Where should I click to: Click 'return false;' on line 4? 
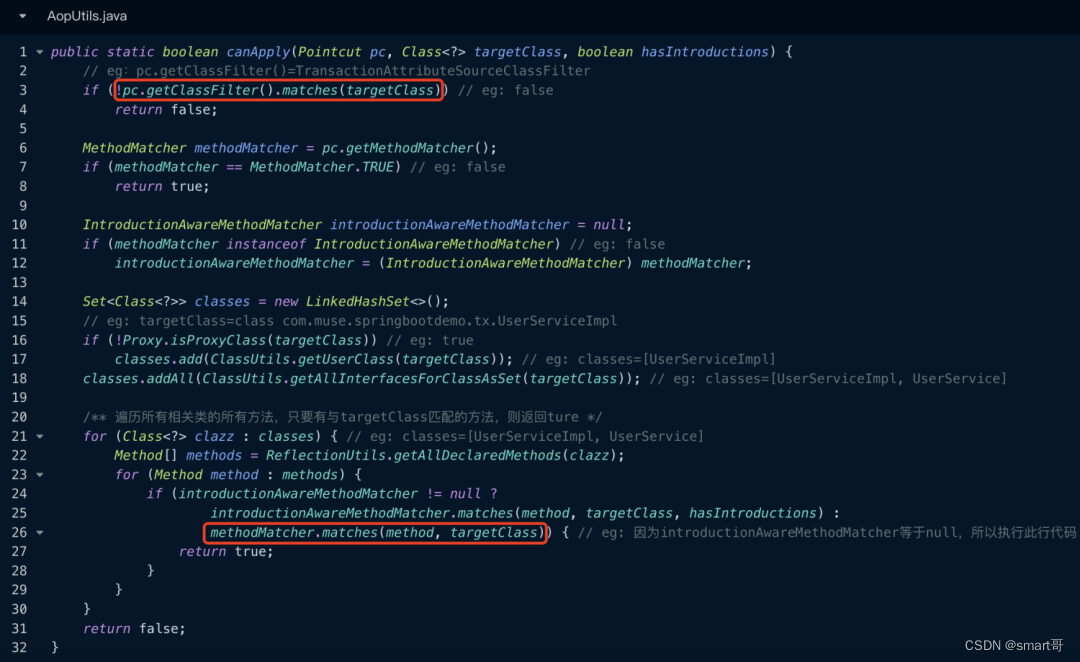[x=165, y=110]
